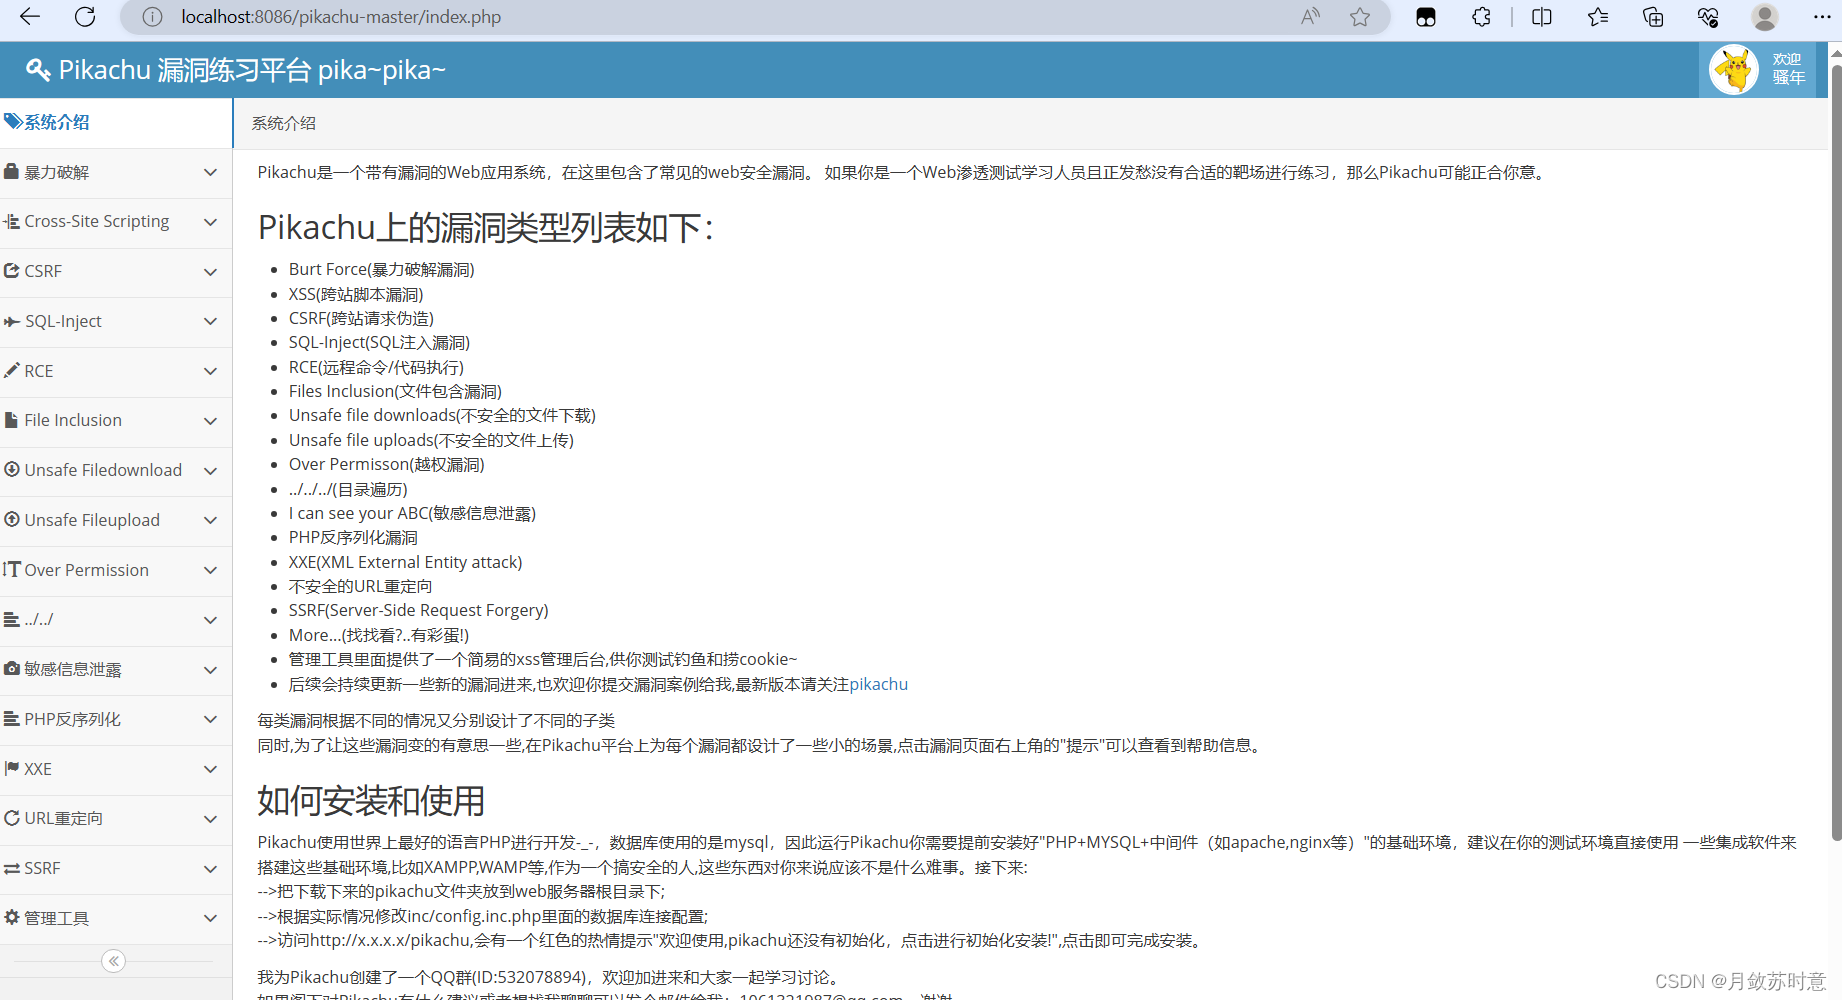Open the PHP反序列化 menu item
The height and width of the screenshot is (1000, 1842).
(x=116, y=720)
